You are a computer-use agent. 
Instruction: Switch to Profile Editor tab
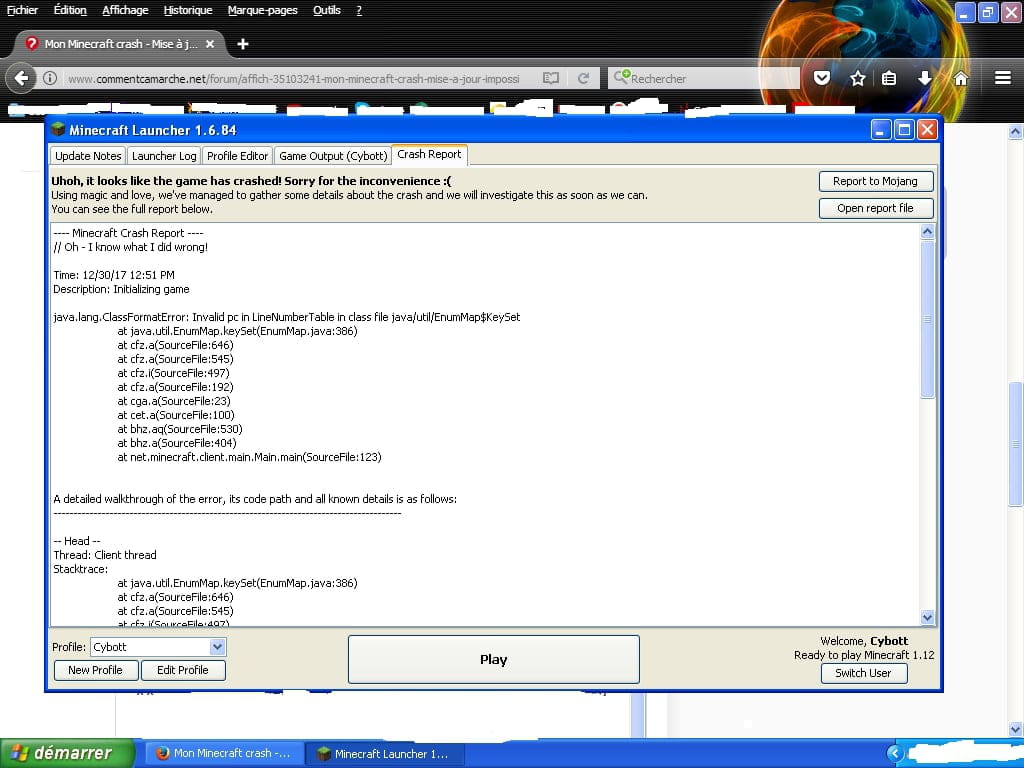[x=237, y=155]
